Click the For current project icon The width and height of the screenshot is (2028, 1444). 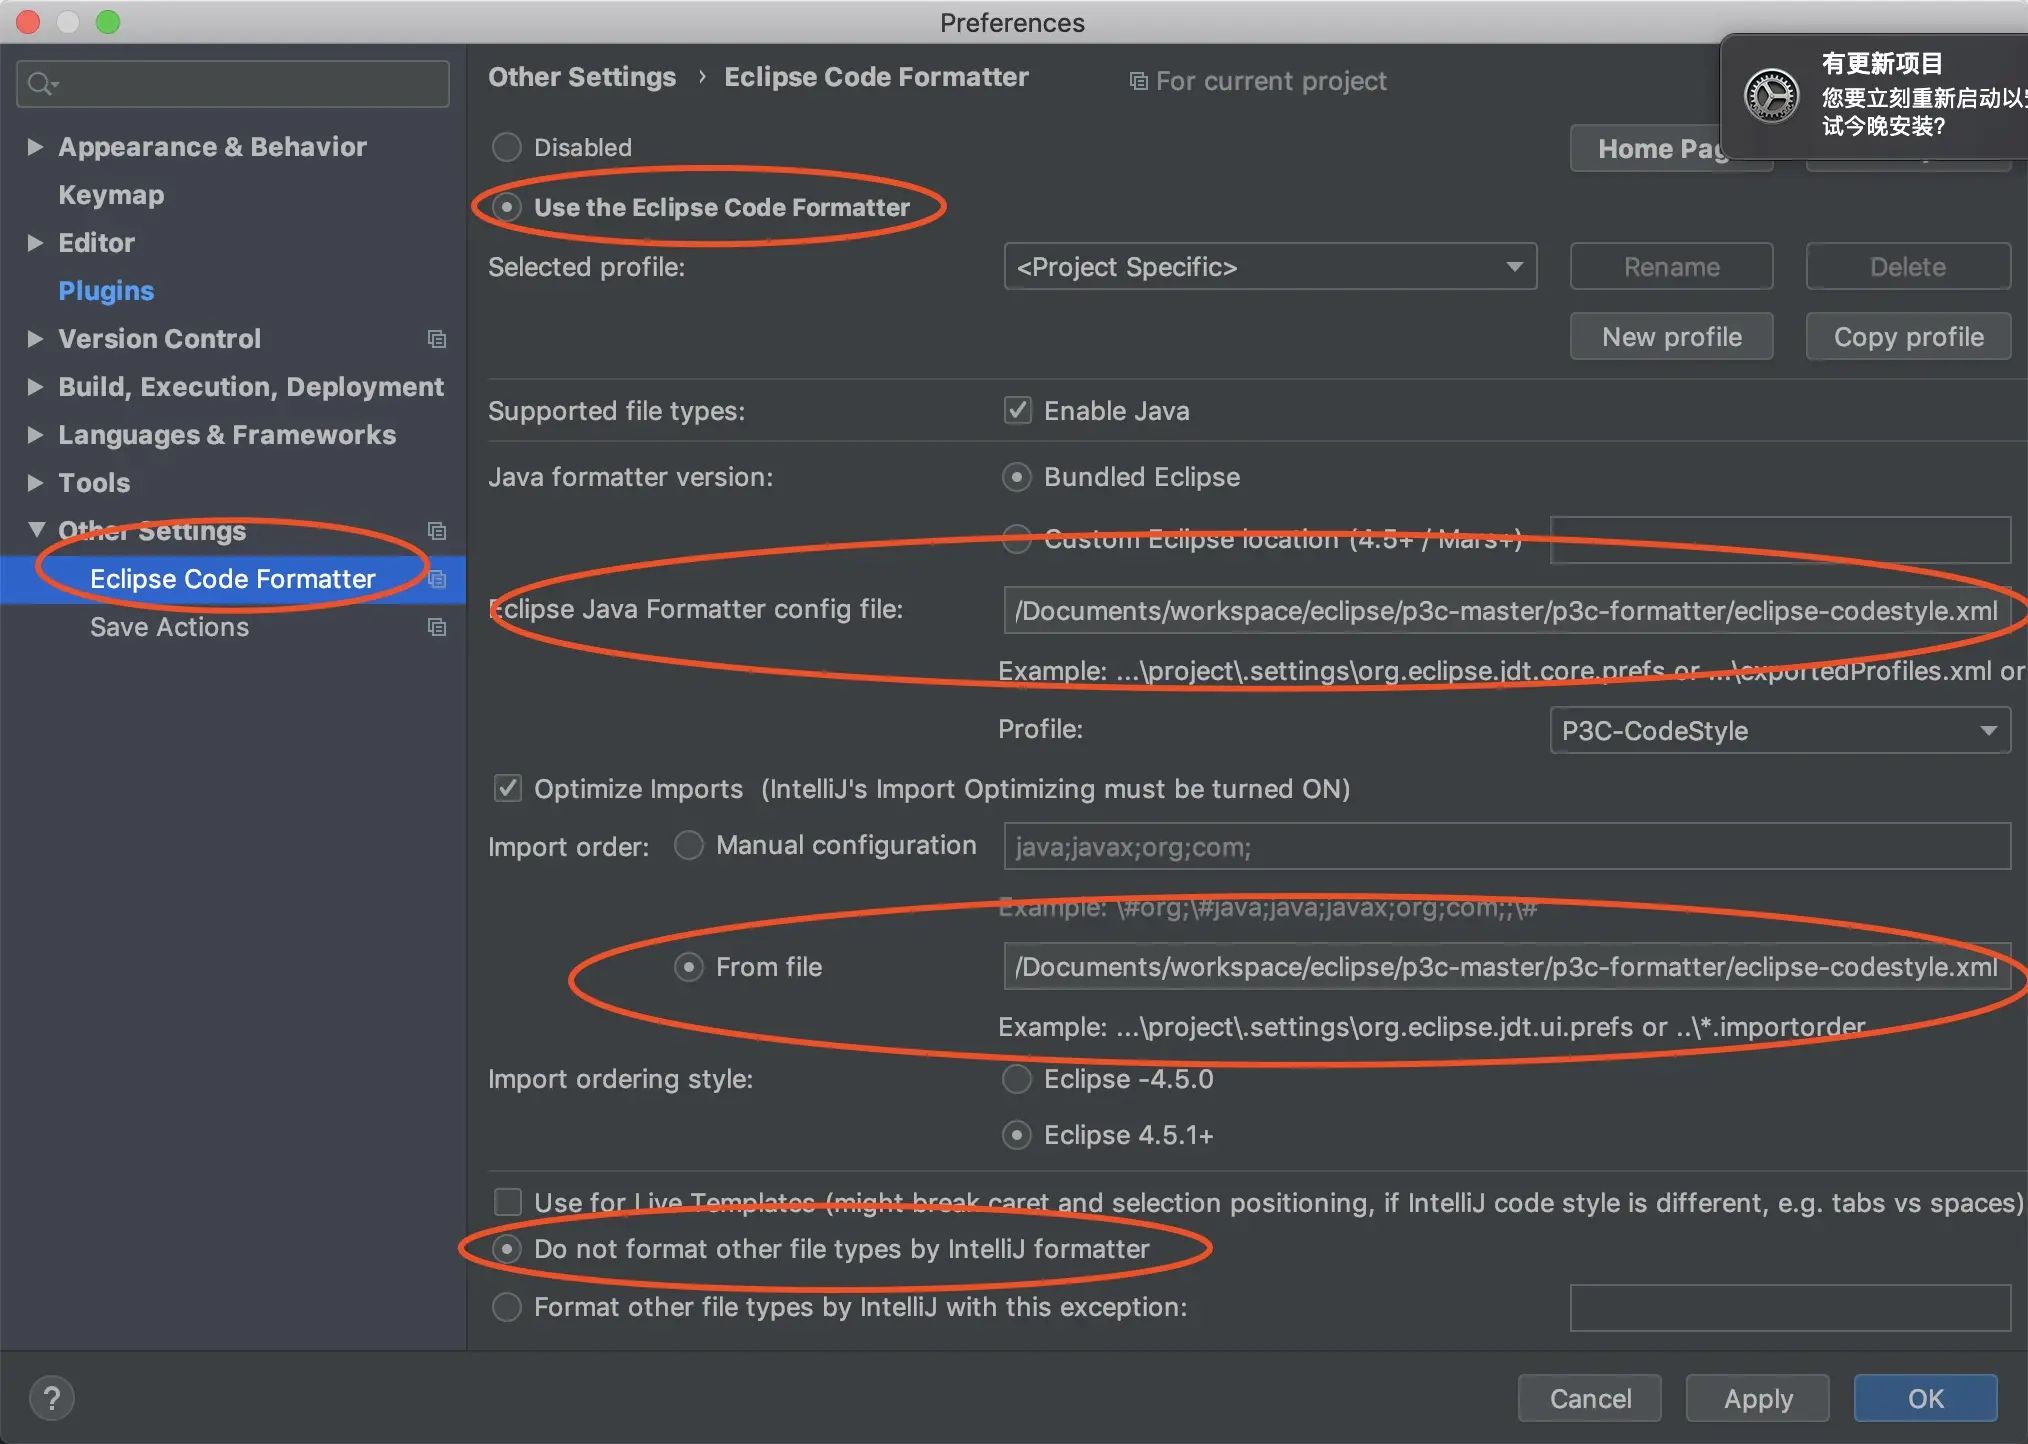1138,81
